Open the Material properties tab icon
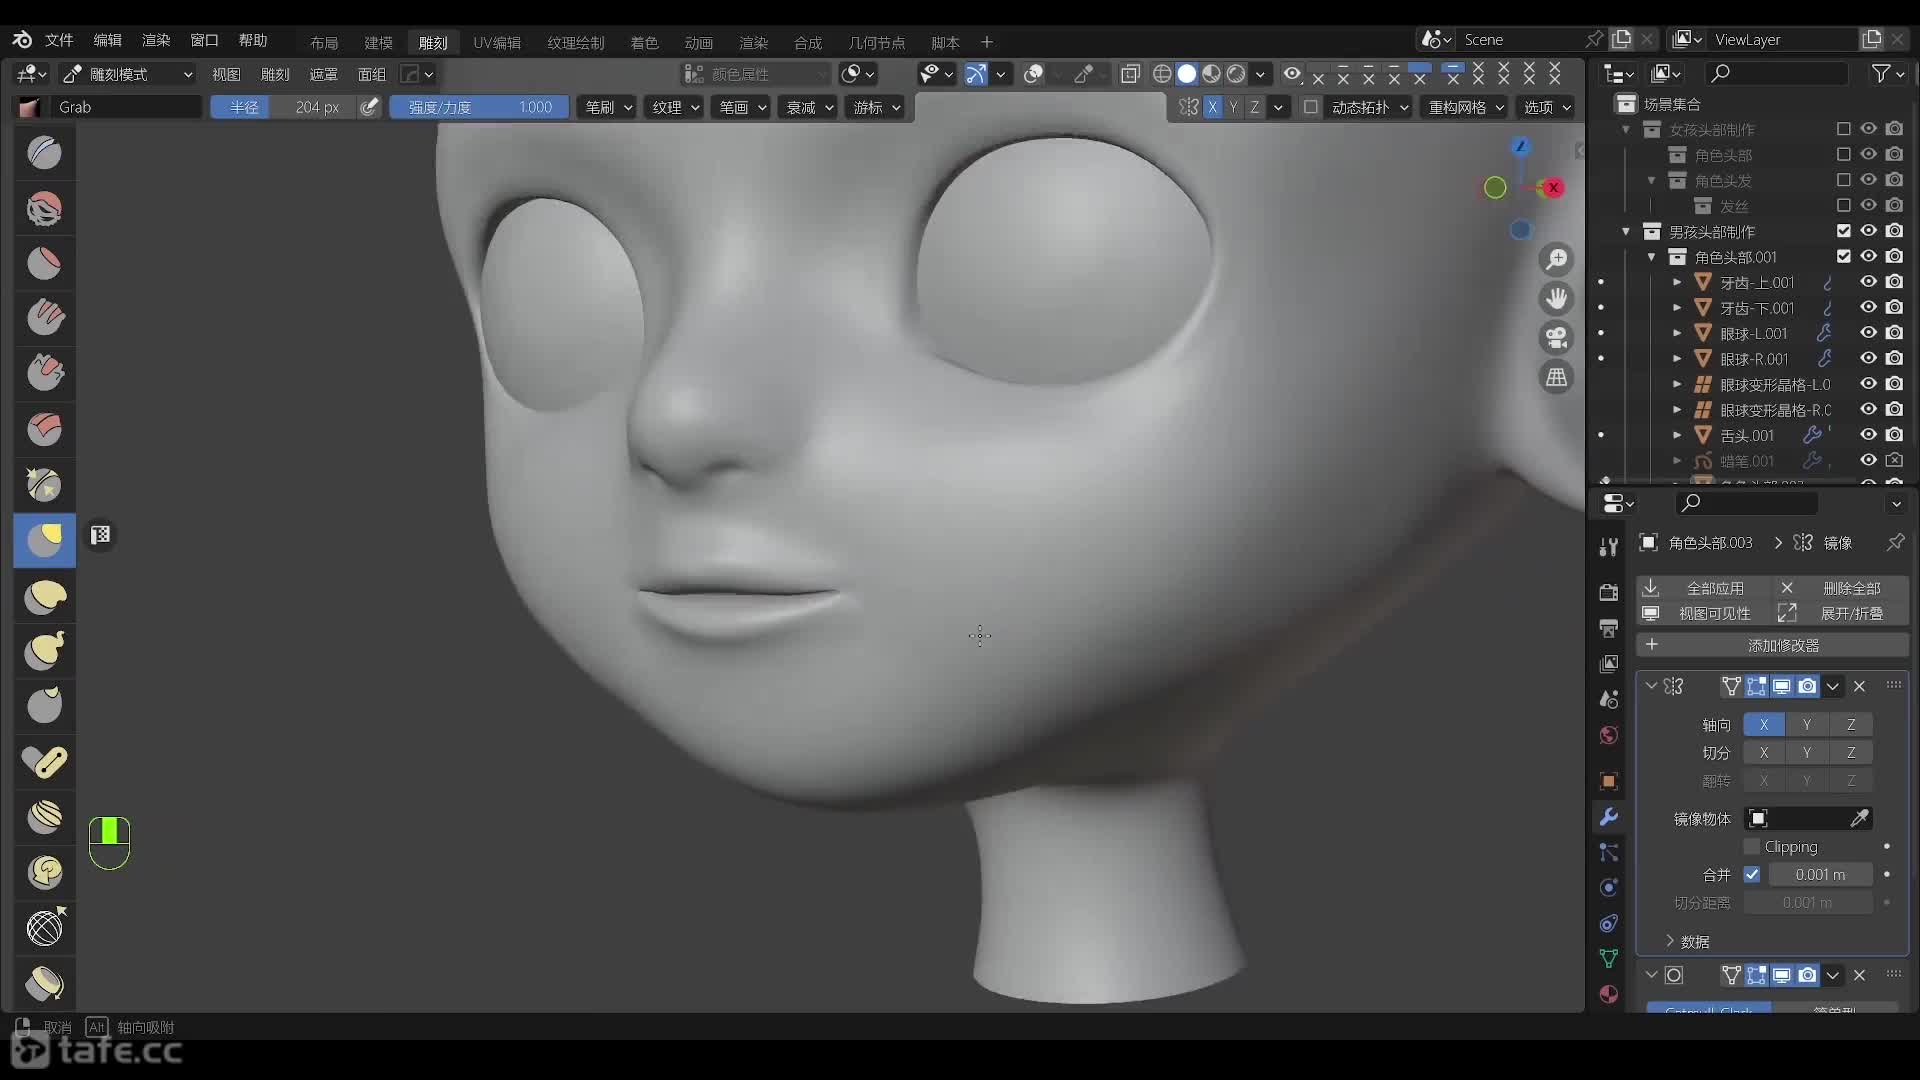Image resolution: width=1920 pixels, height=1080 pixels. coord(1608,994)
